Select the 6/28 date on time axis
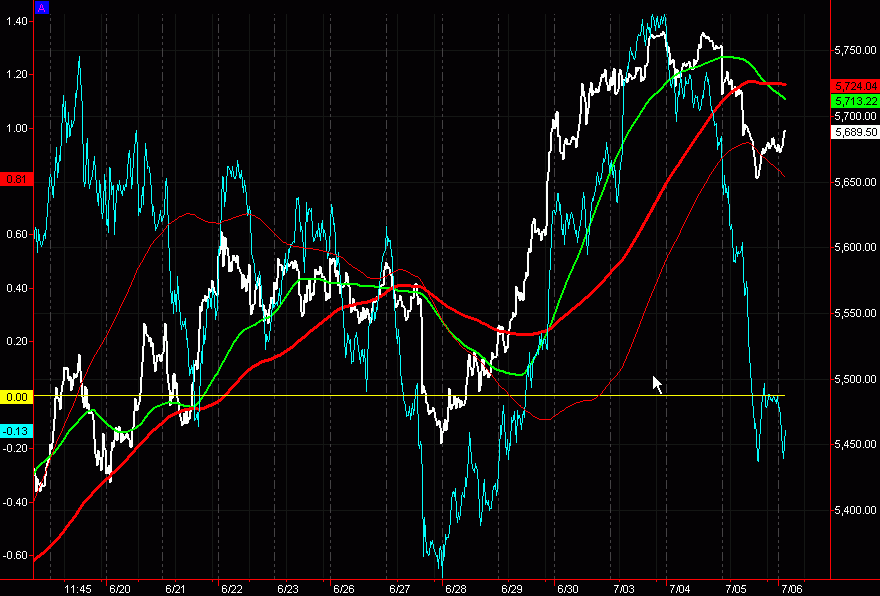The image size is (880, 596). tap(456, 589)
